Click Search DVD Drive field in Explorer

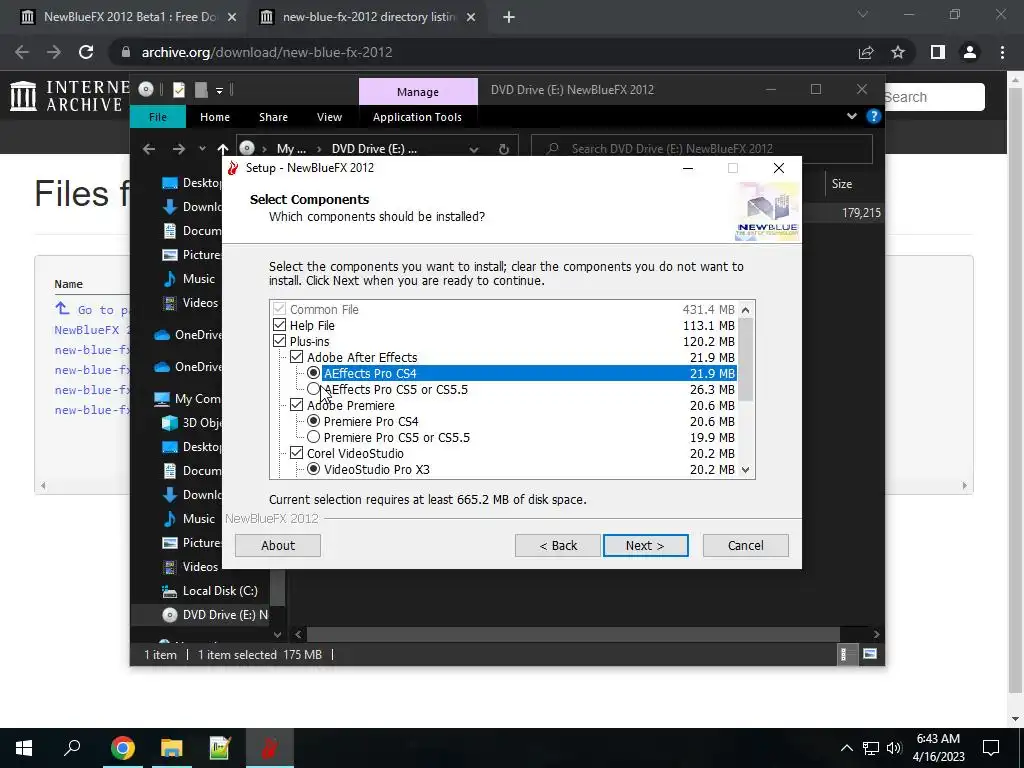click(702, 149)
